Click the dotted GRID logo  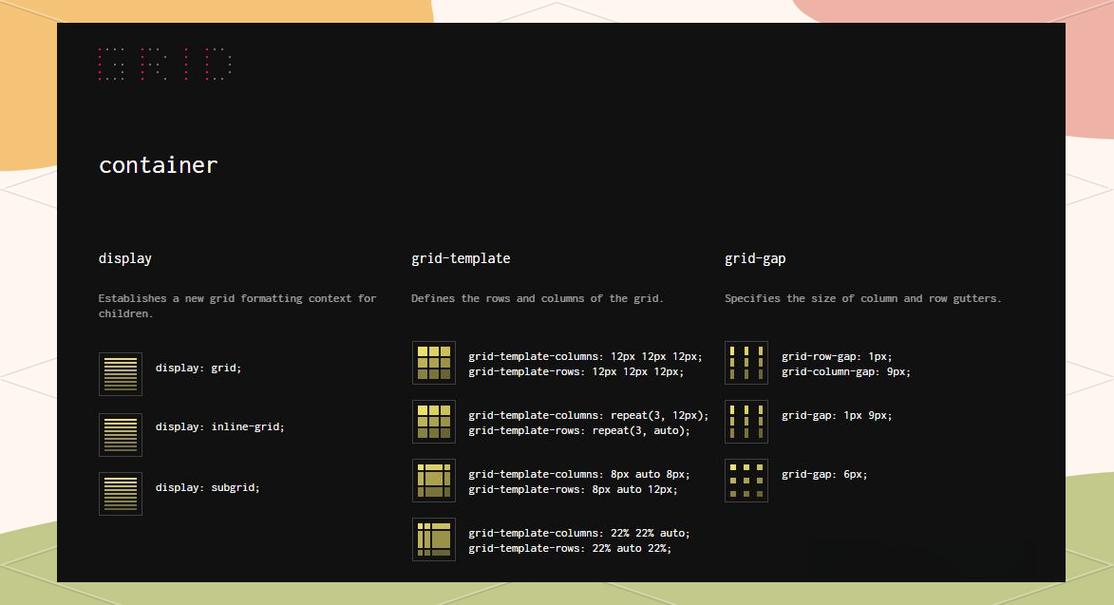coord(165,64)
